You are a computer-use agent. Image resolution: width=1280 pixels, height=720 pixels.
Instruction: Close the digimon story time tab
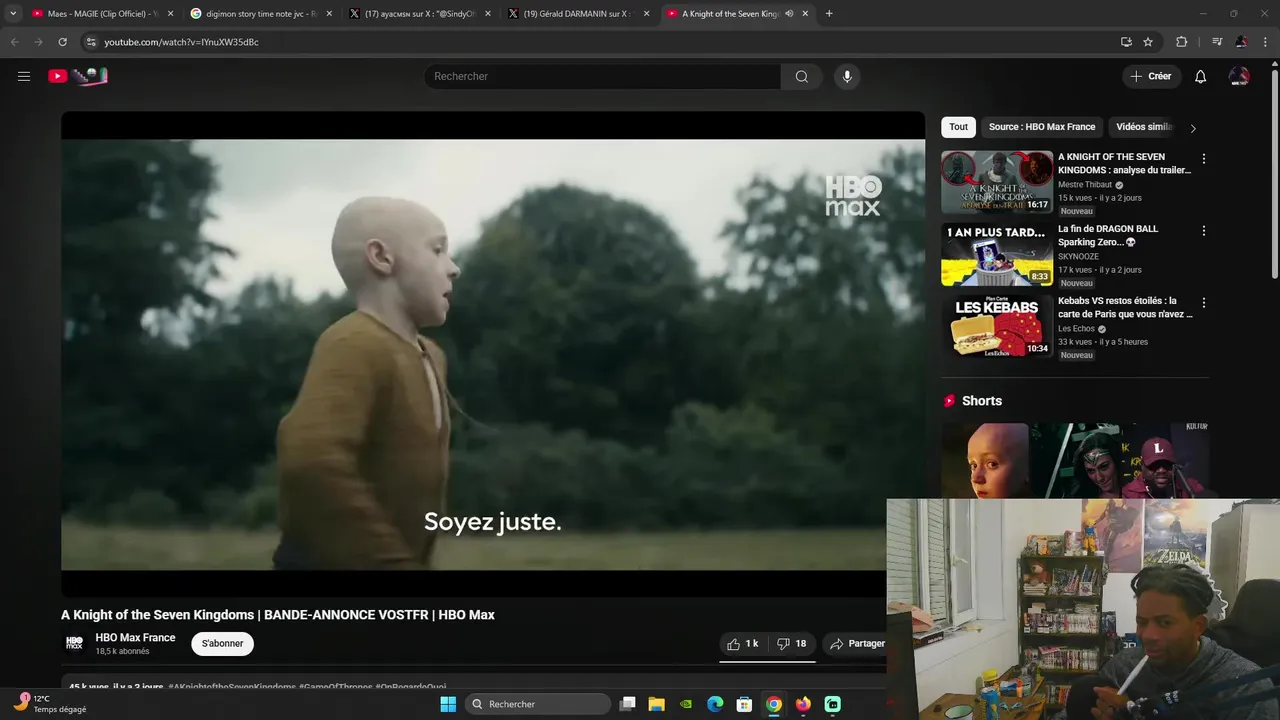click(x=329, y=14)
